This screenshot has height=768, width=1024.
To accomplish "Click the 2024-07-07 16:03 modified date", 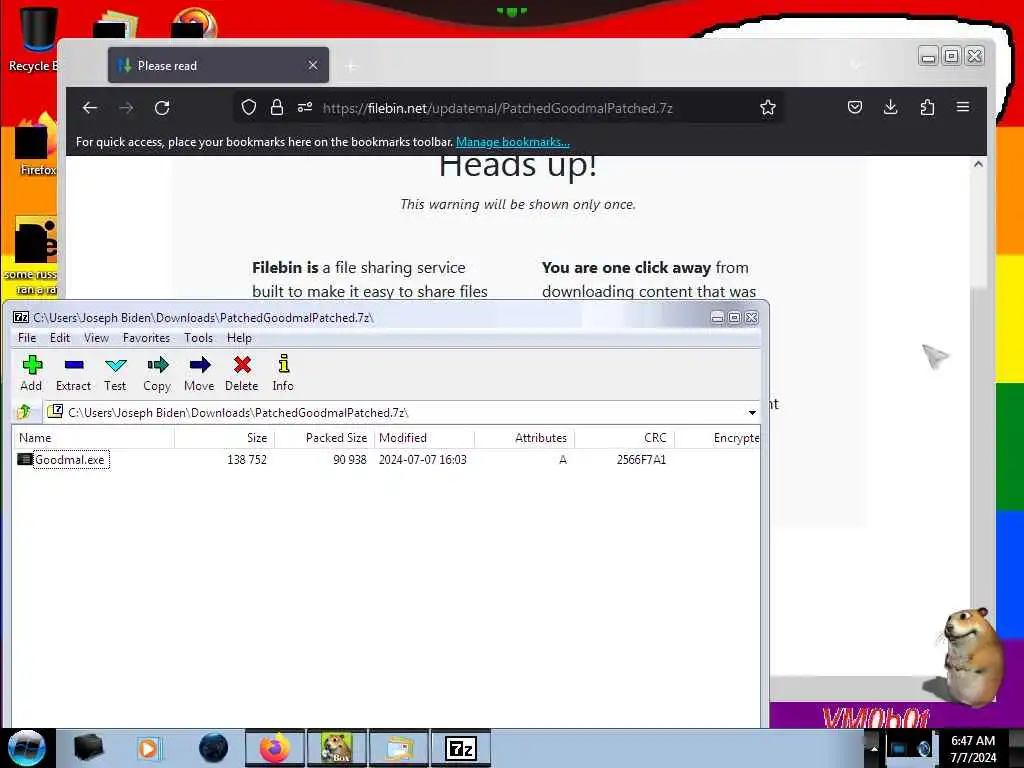I will pos(423,460).
